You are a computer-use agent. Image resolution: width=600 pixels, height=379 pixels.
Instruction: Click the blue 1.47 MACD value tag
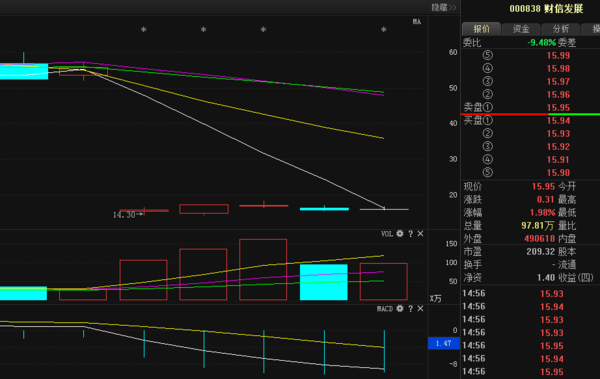[443, 343]
